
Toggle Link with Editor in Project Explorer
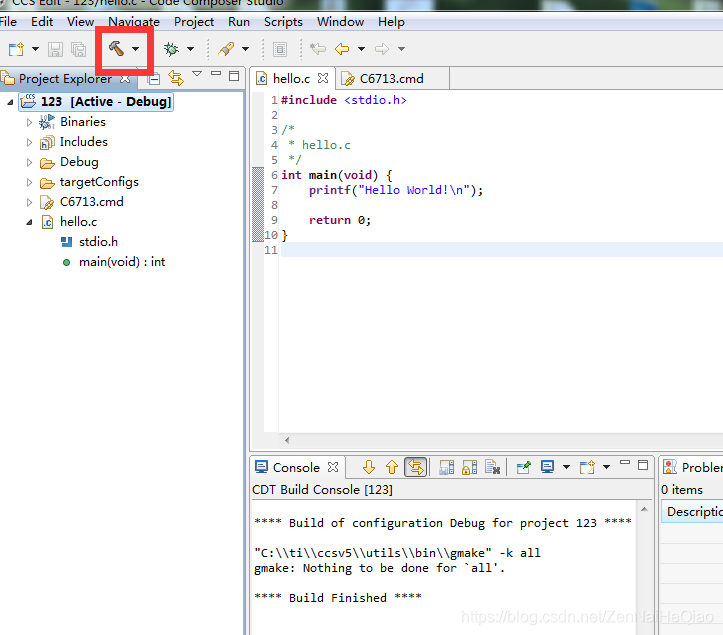pos(176,78)
